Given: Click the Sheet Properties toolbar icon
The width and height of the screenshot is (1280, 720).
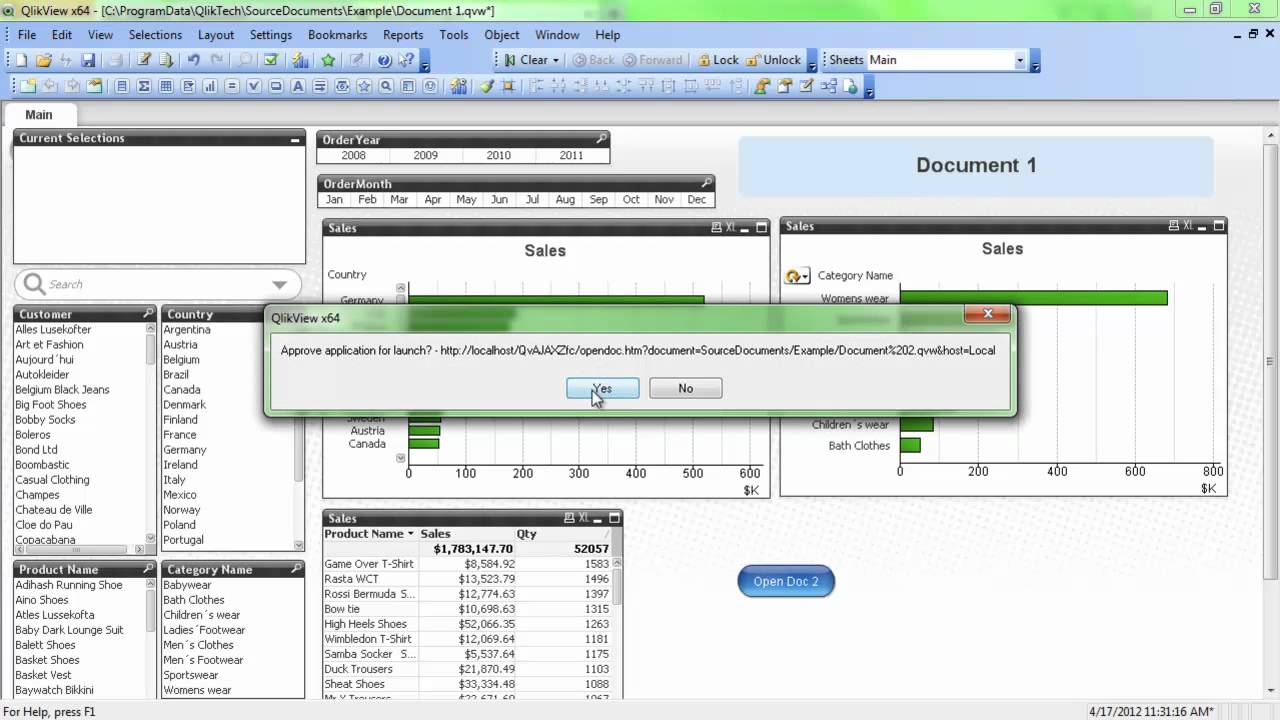Looking at the screenshot, I should (93, 86).
